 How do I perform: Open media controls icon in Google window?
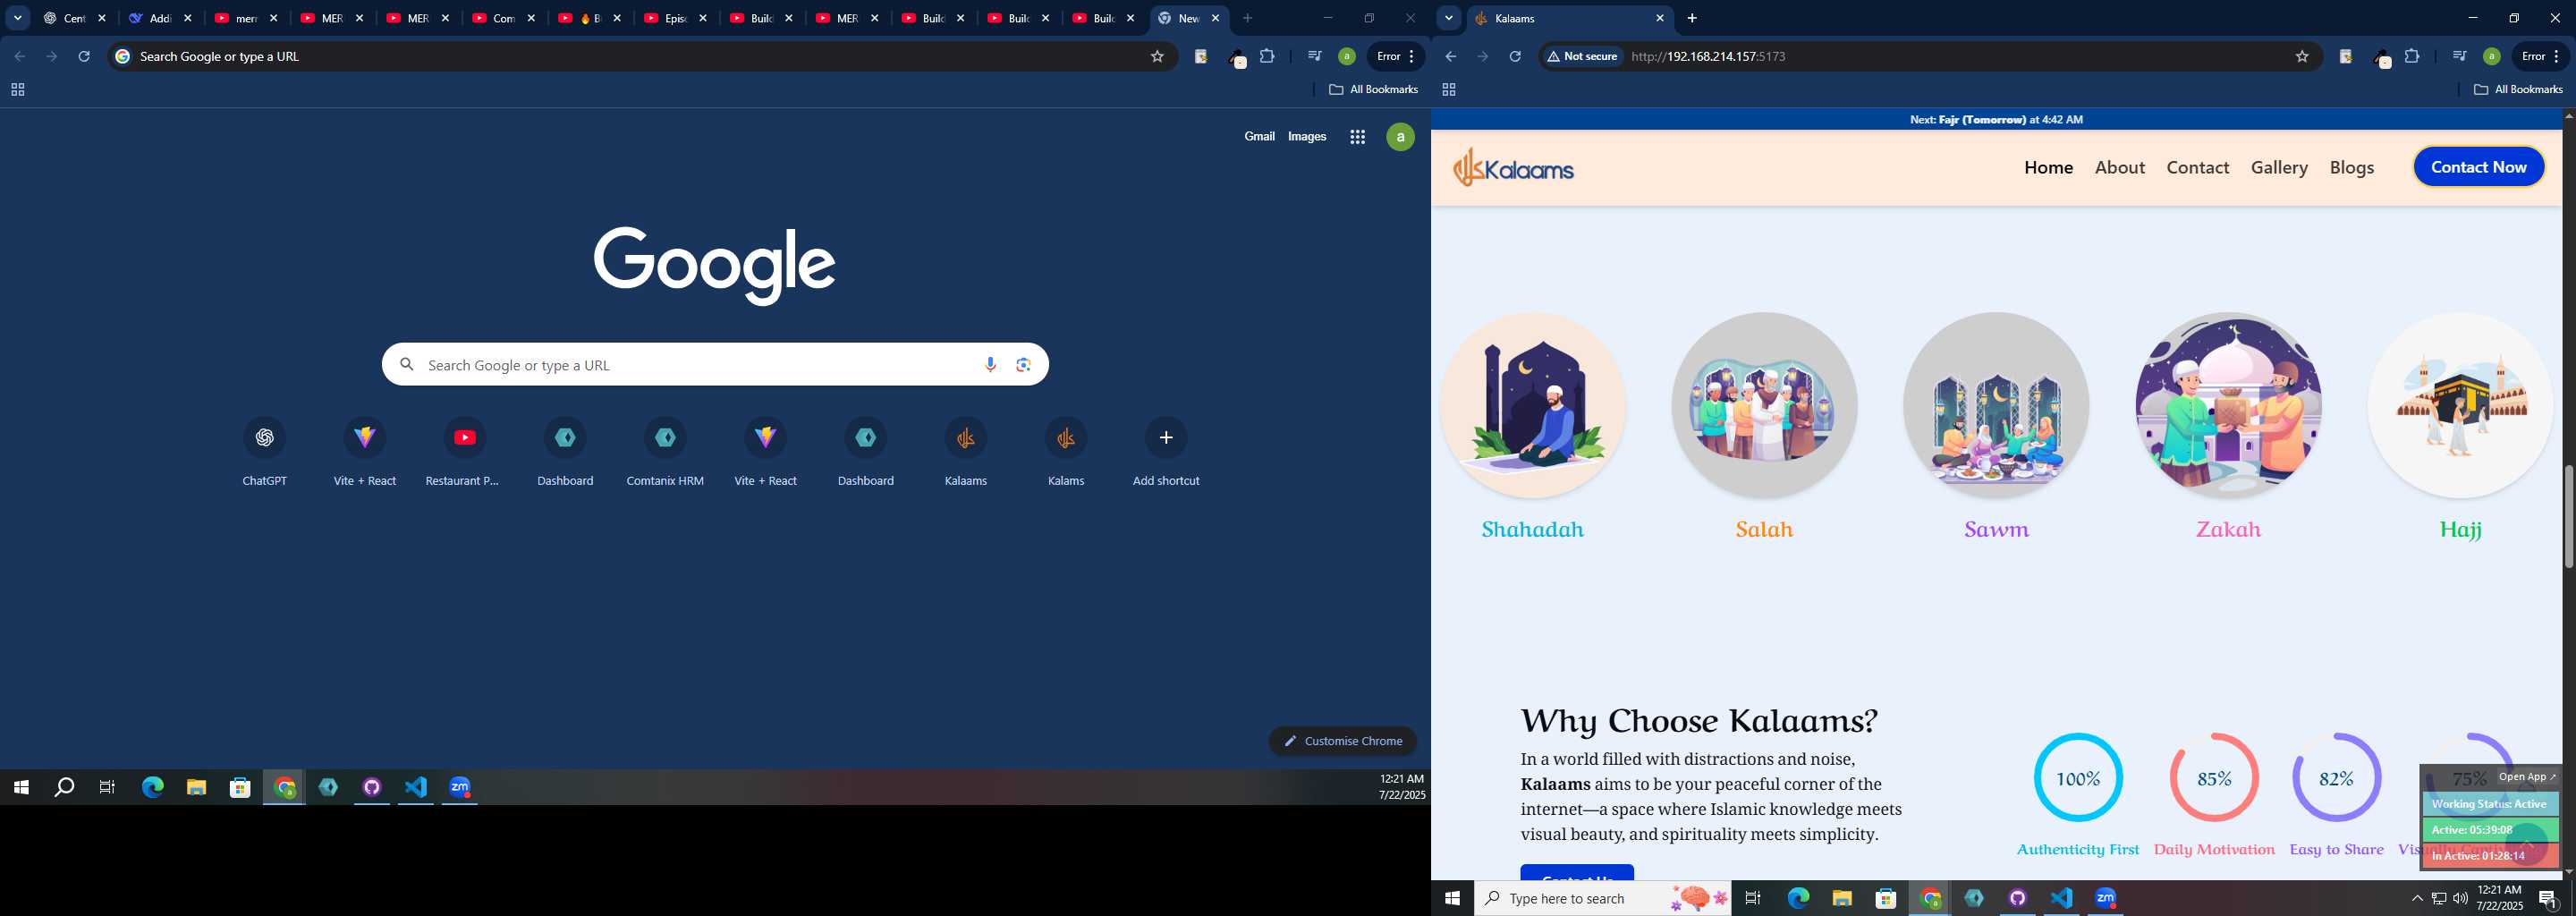coord(1314,56)
